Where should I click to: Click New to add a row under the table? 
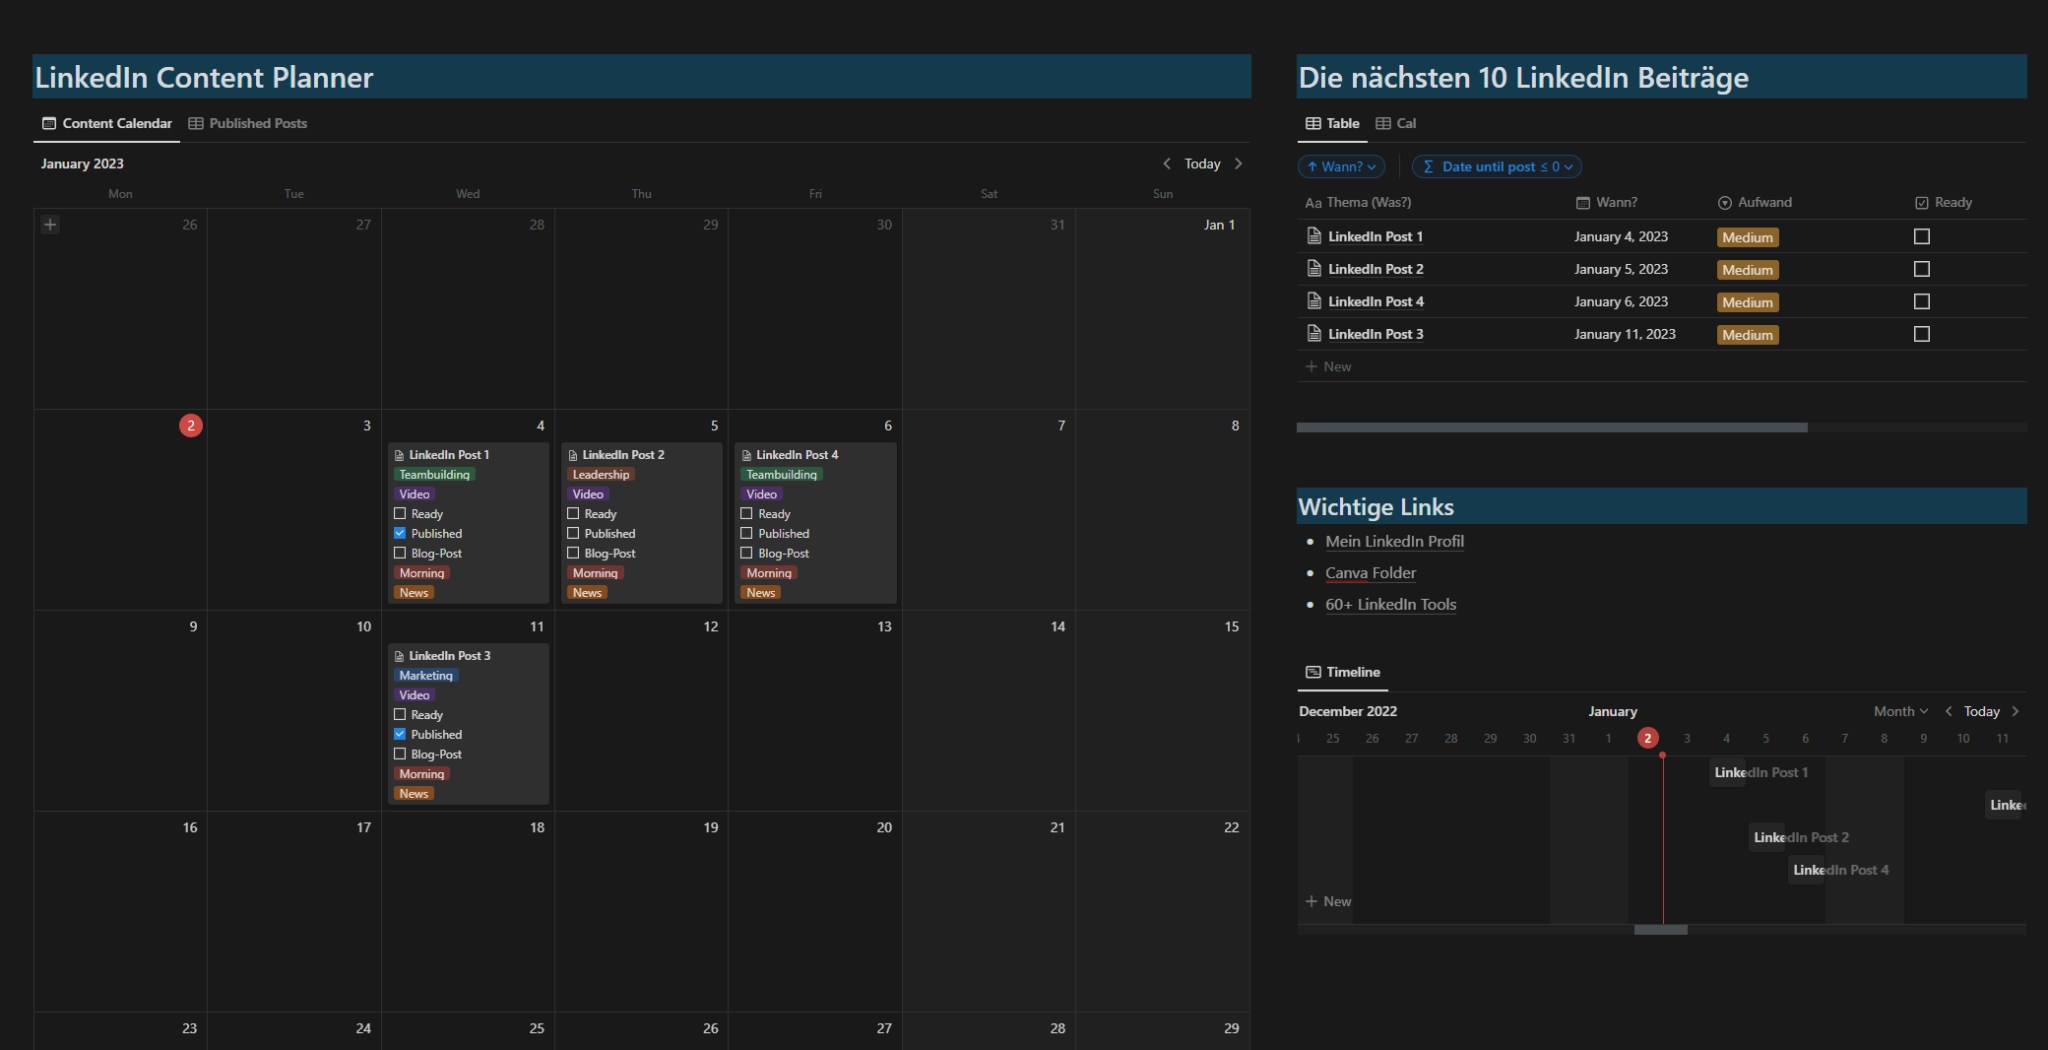[1328, 366]
